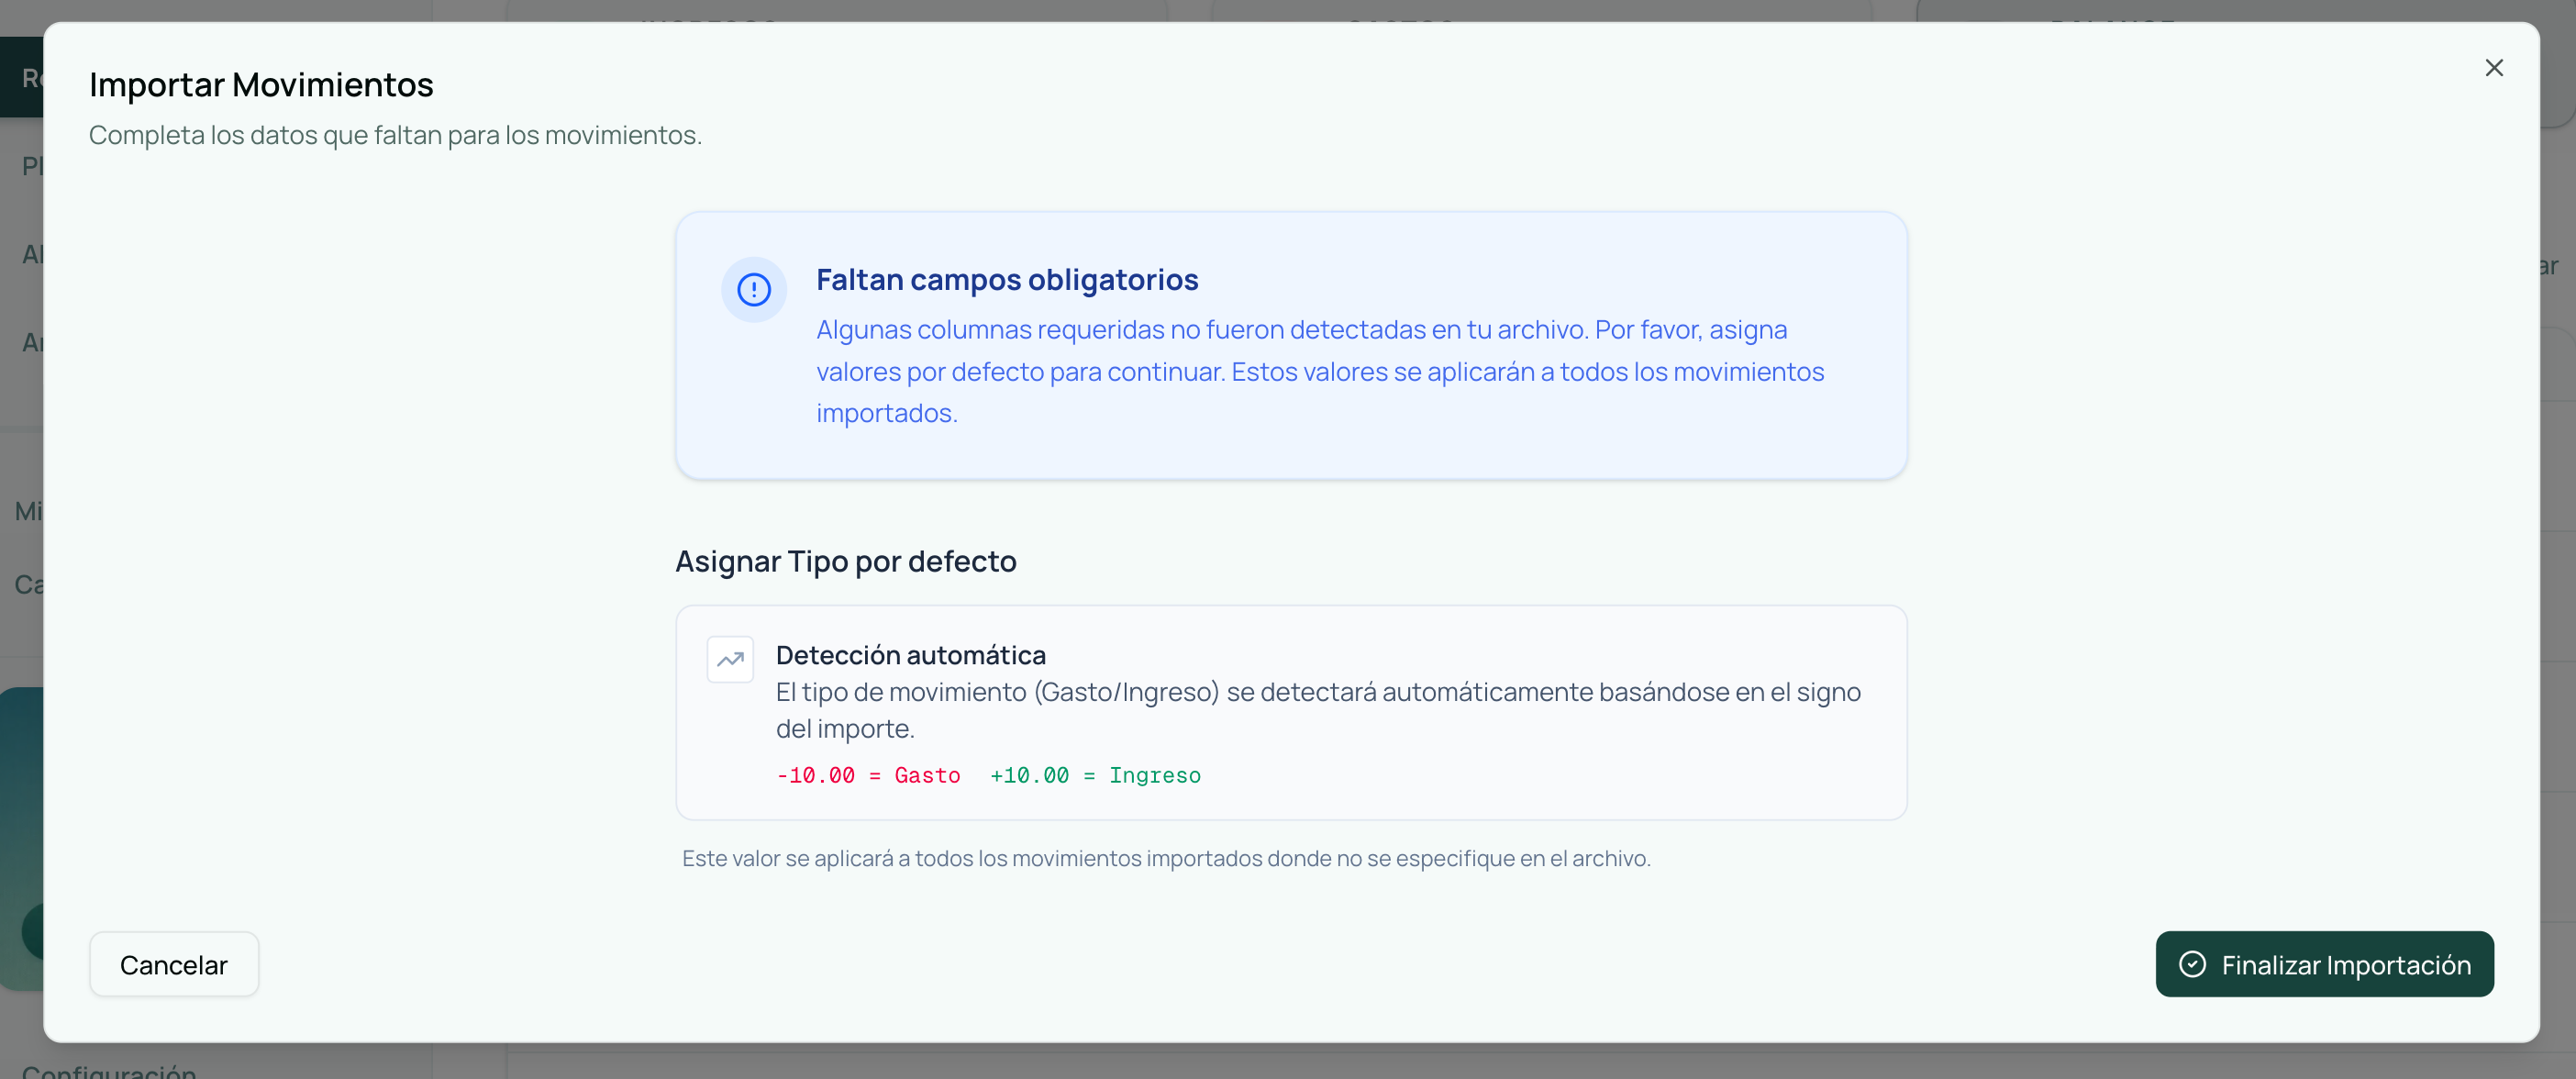This screenshot has width=2576, height=1079.
Task: Click the green +10.00 = Ingreso example
Action: [1094, 775]
